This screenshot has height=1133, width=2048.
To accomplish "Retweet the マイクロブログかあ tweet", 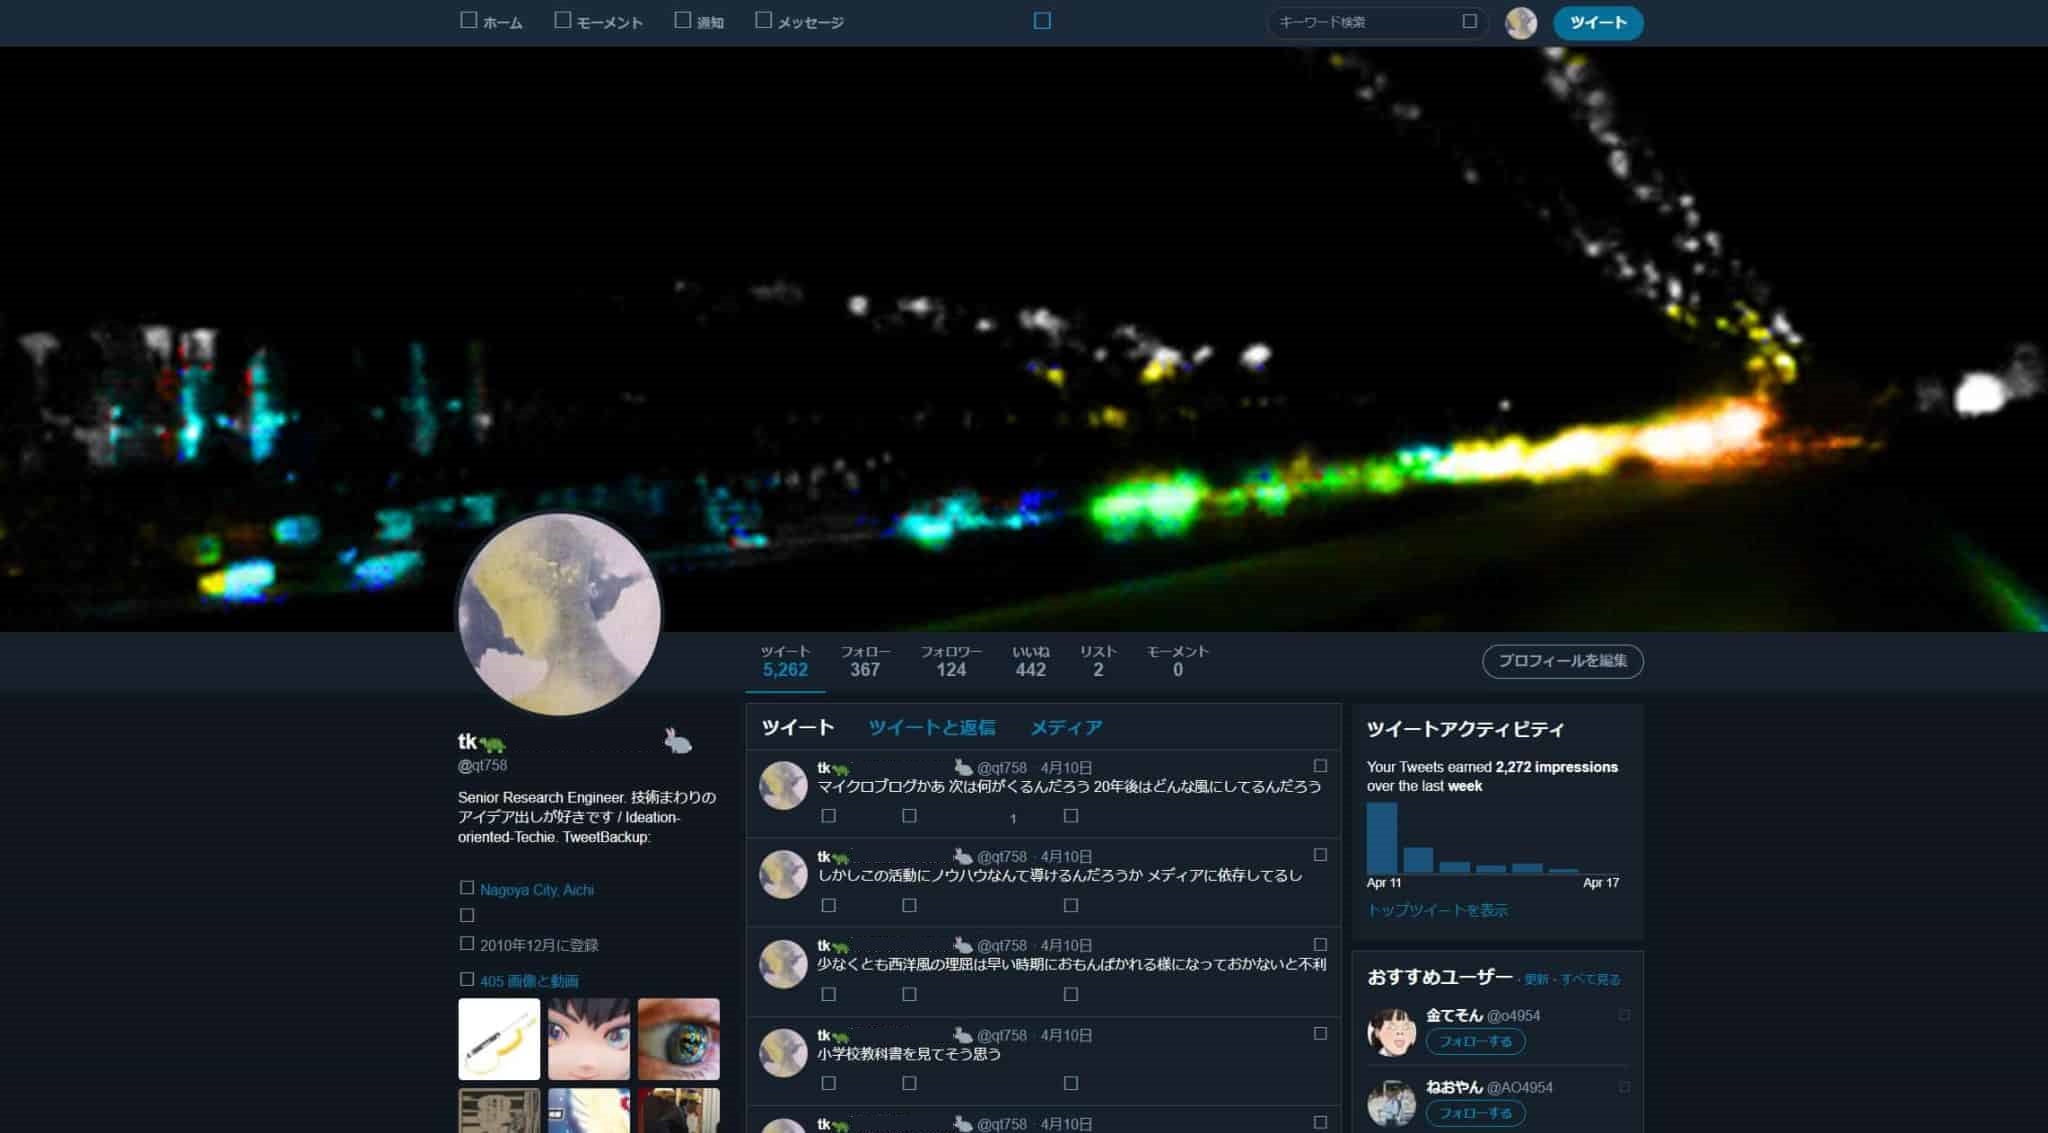I will (x=909, y=816).
